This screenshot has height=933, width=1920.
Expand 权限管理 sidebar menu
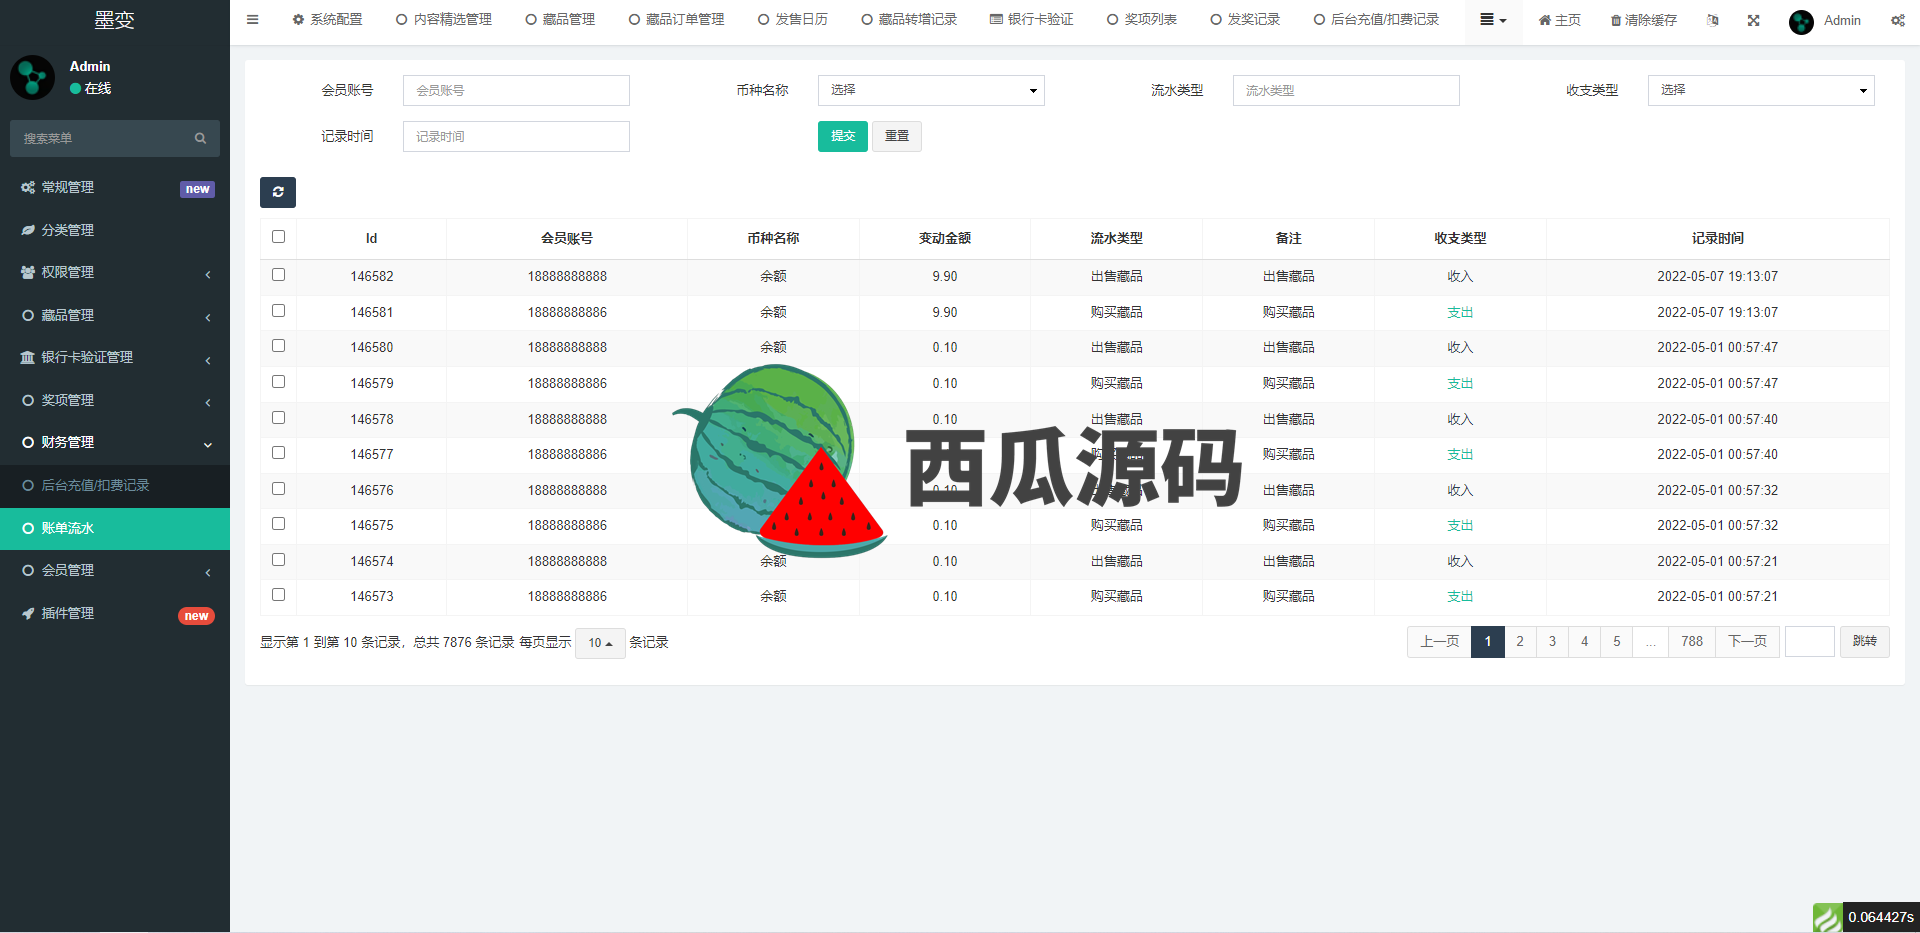(115, 272)
